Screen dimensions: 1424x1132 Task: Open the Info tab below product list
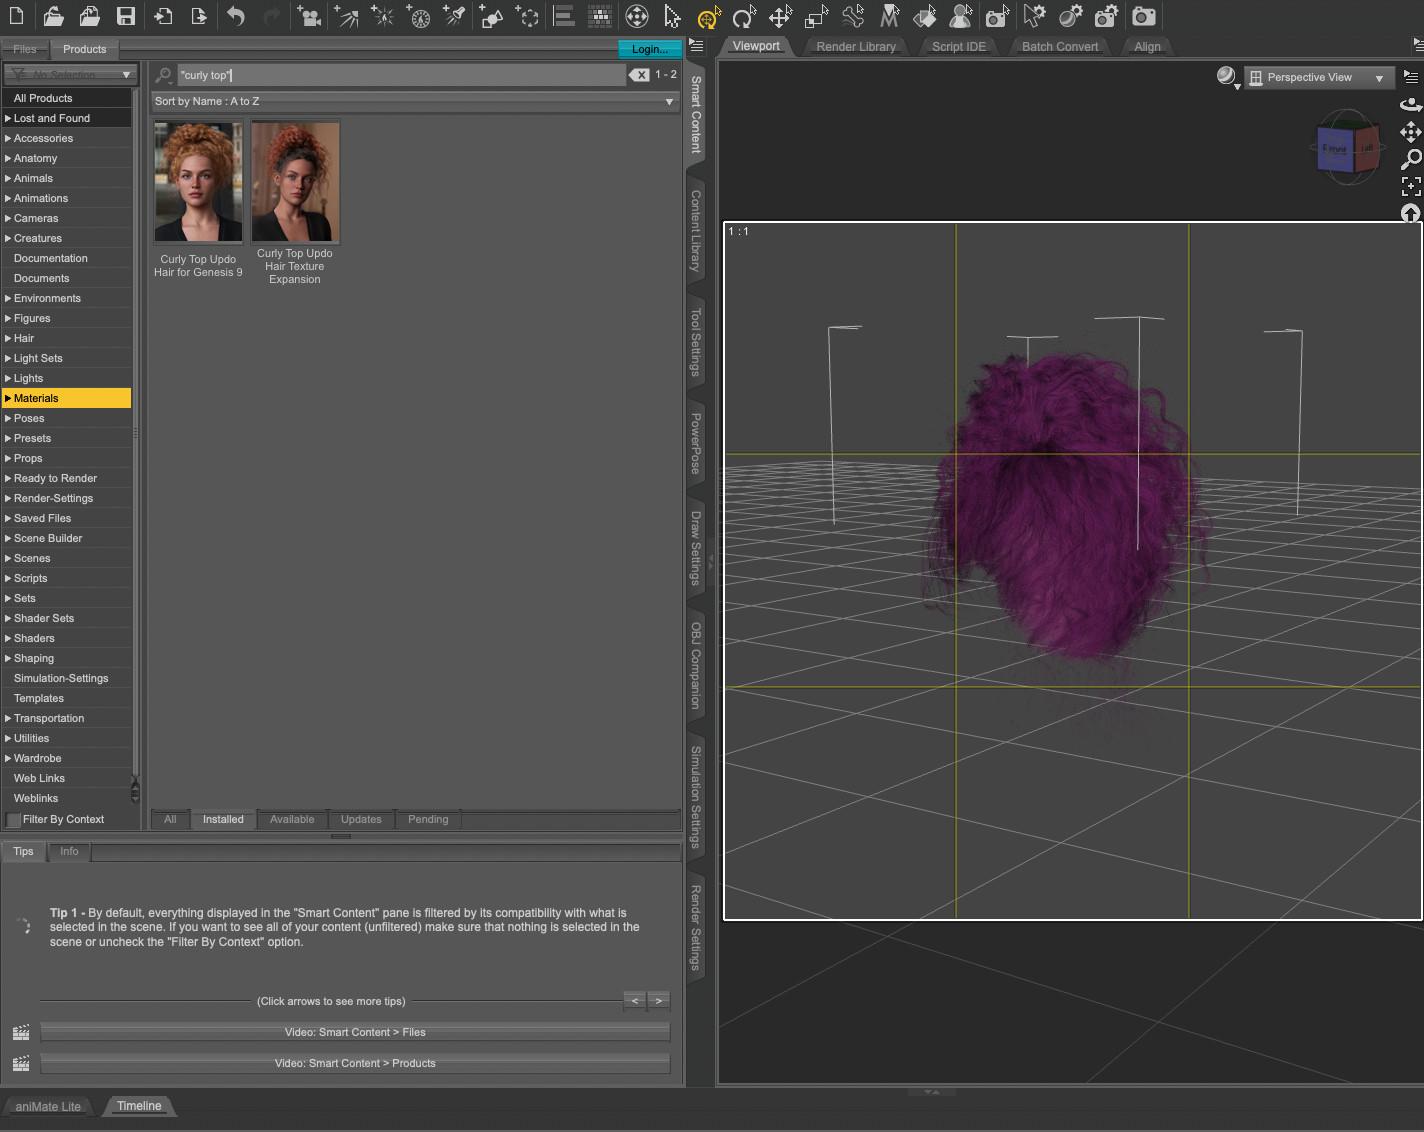click(69, 851)
